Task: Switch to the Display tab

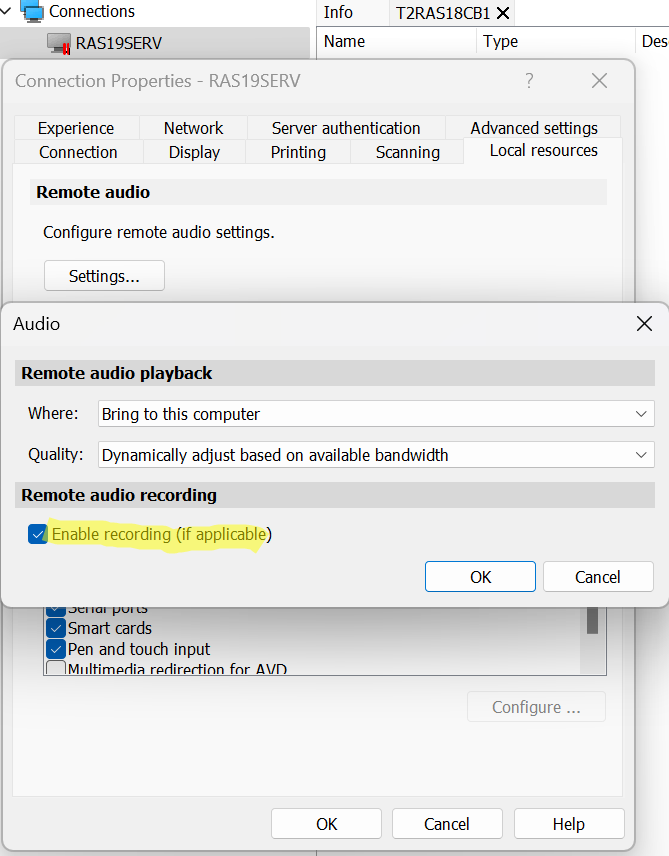Action: [194, 152]
